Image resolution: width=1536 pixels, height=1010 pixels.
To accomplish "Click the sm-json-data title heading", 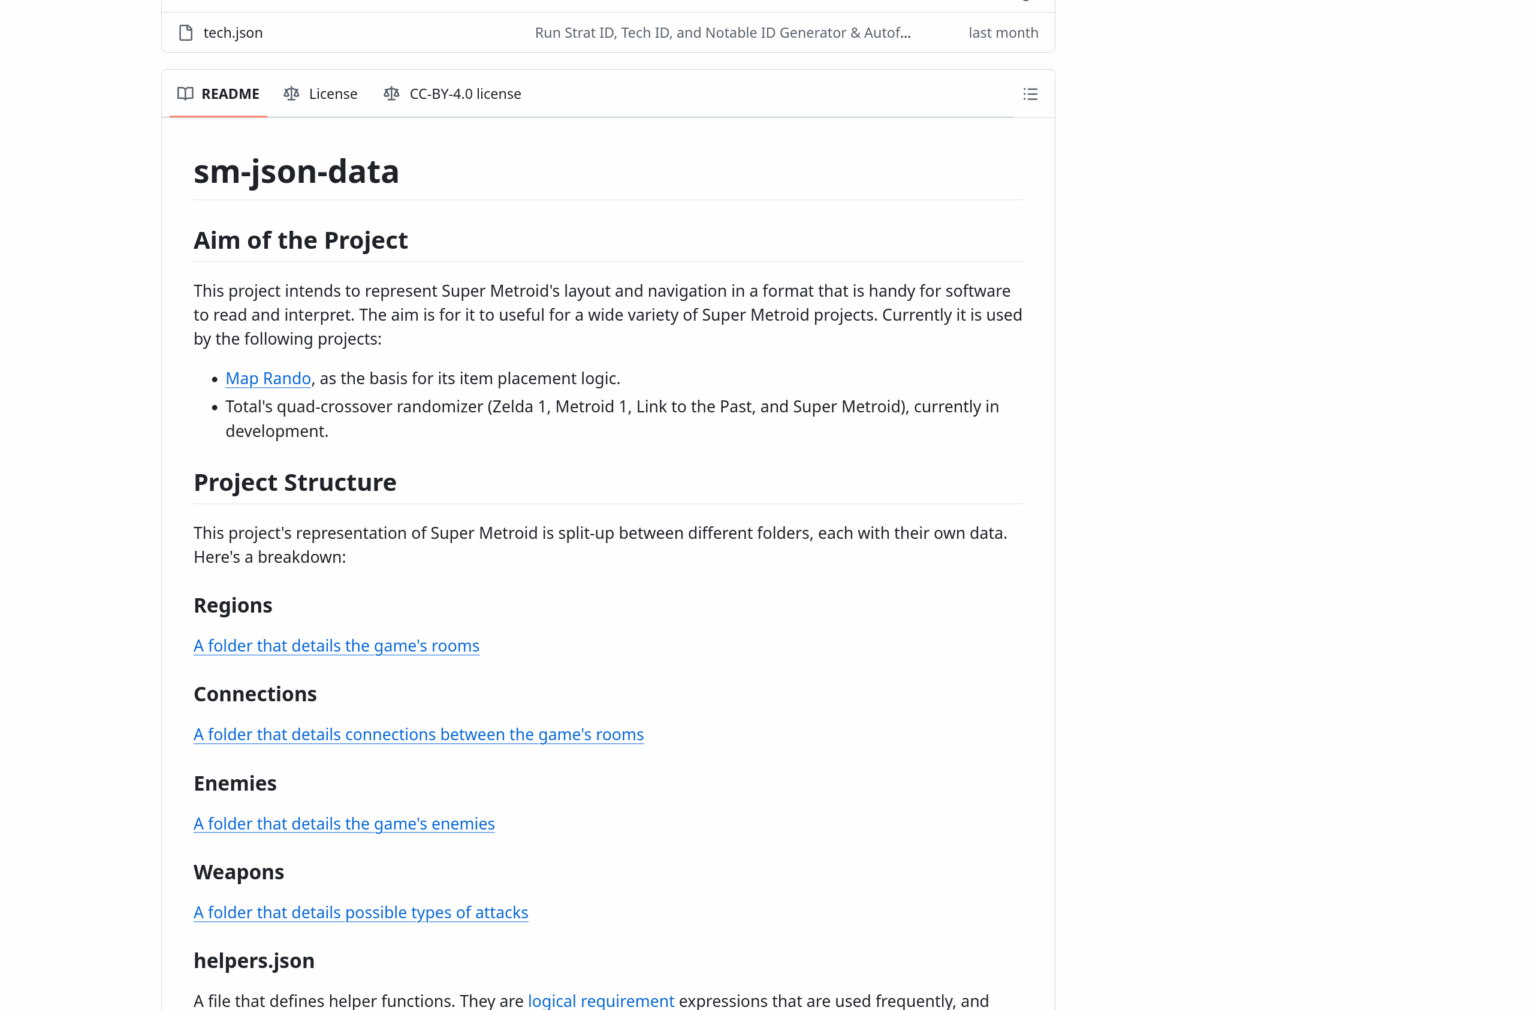I will click(296, 172).
